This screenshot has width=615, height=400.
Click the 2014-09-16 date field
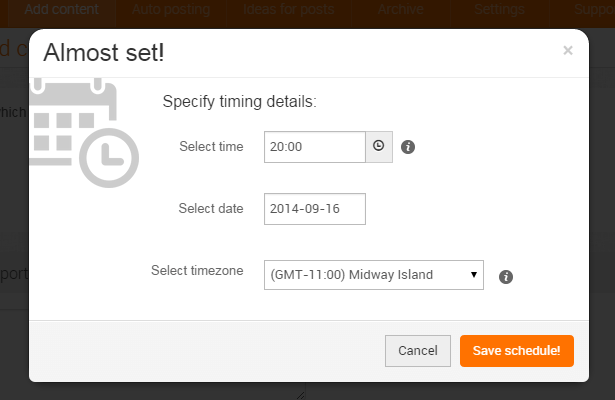point(315,209)
